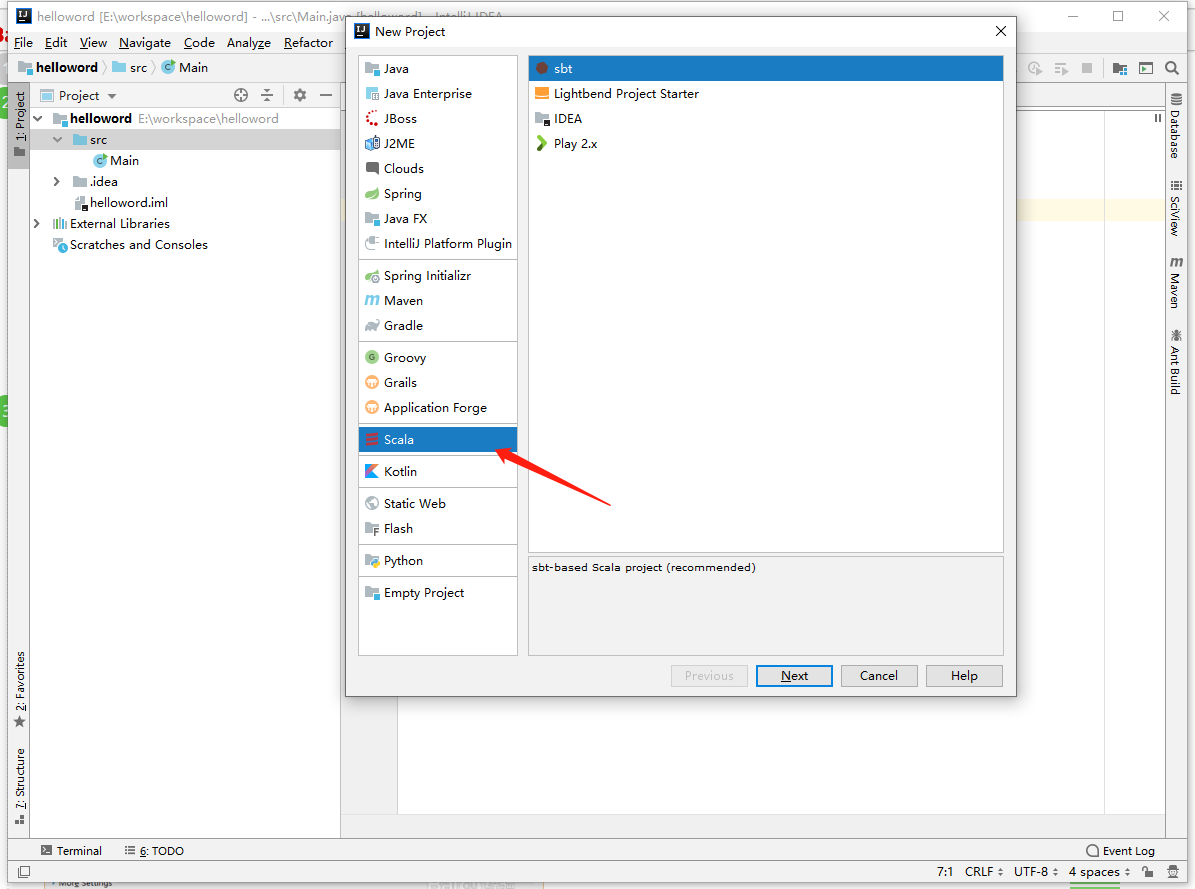
Task: Choose Empty Project option
Action: pos(437,593)
